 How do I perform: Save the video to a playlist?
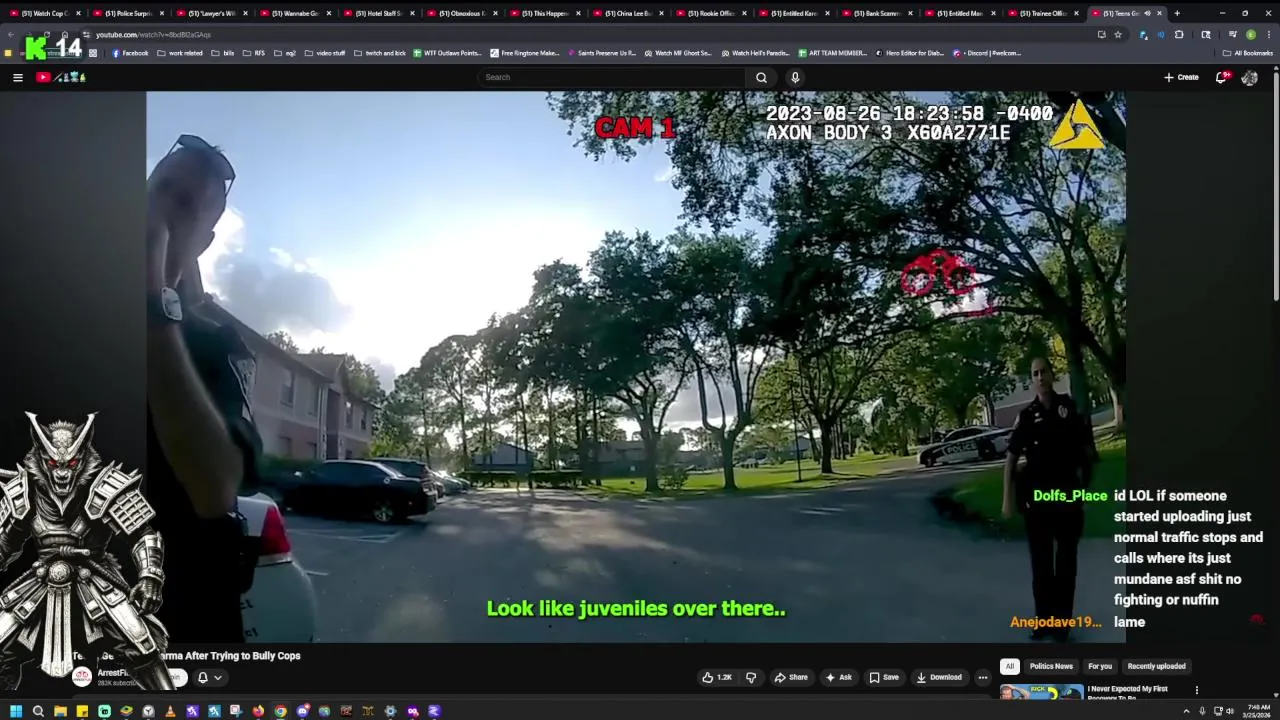tap(883, 677)
